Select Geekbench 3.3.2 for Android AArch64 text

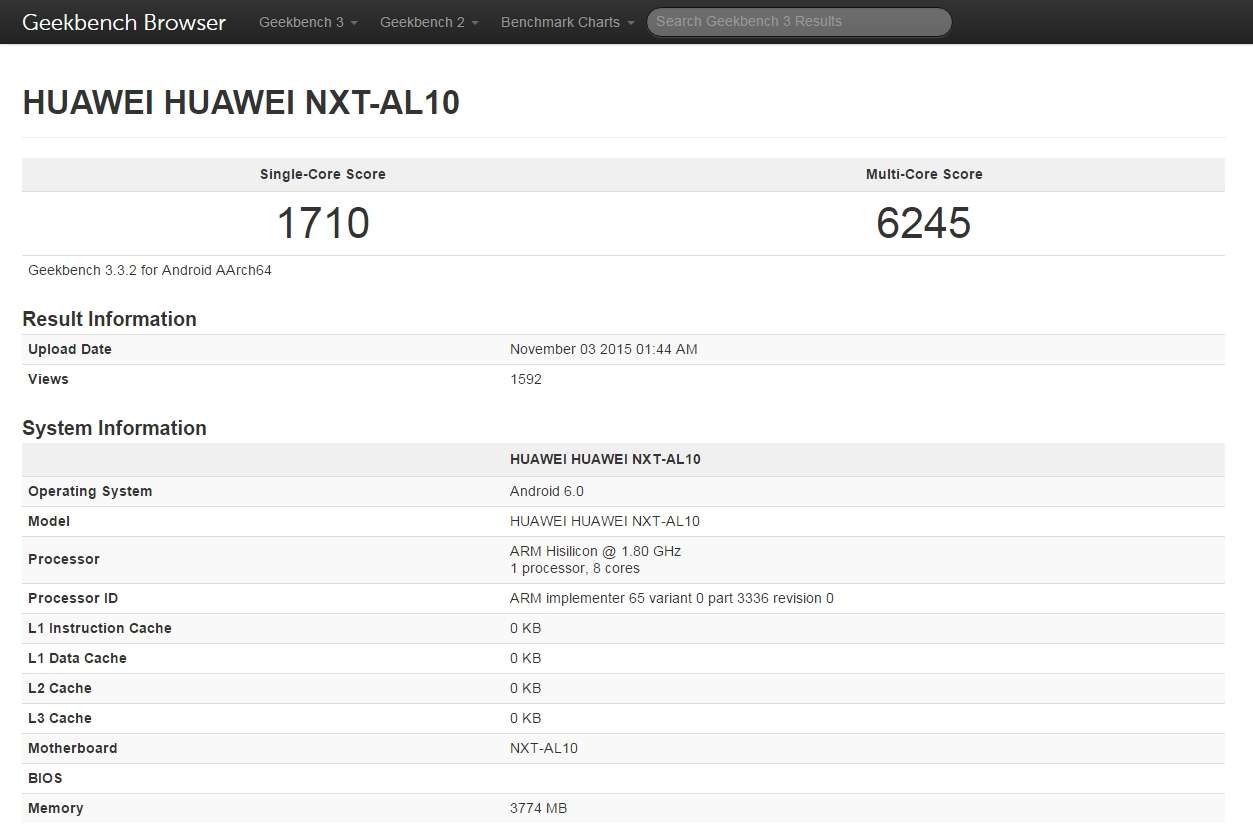150,270
